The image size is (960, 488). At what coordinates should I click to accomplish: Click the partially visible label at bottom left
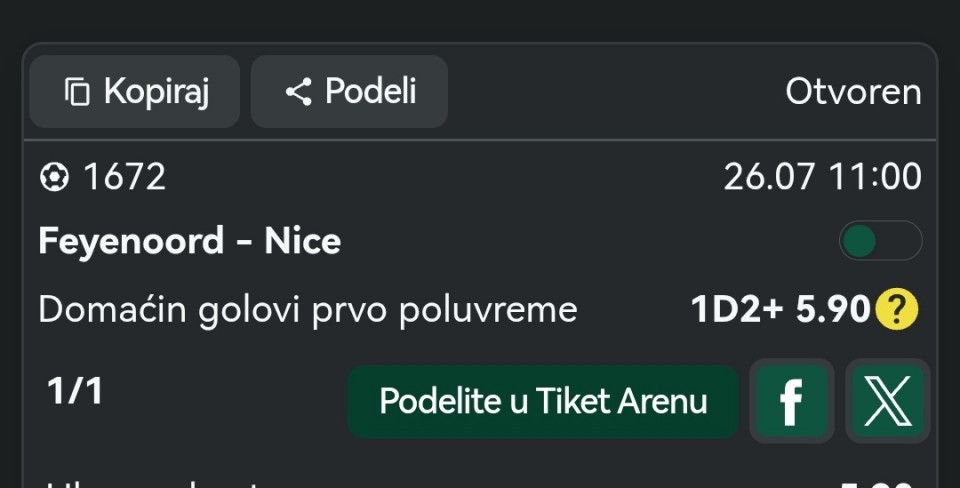(x=153, y=484)
